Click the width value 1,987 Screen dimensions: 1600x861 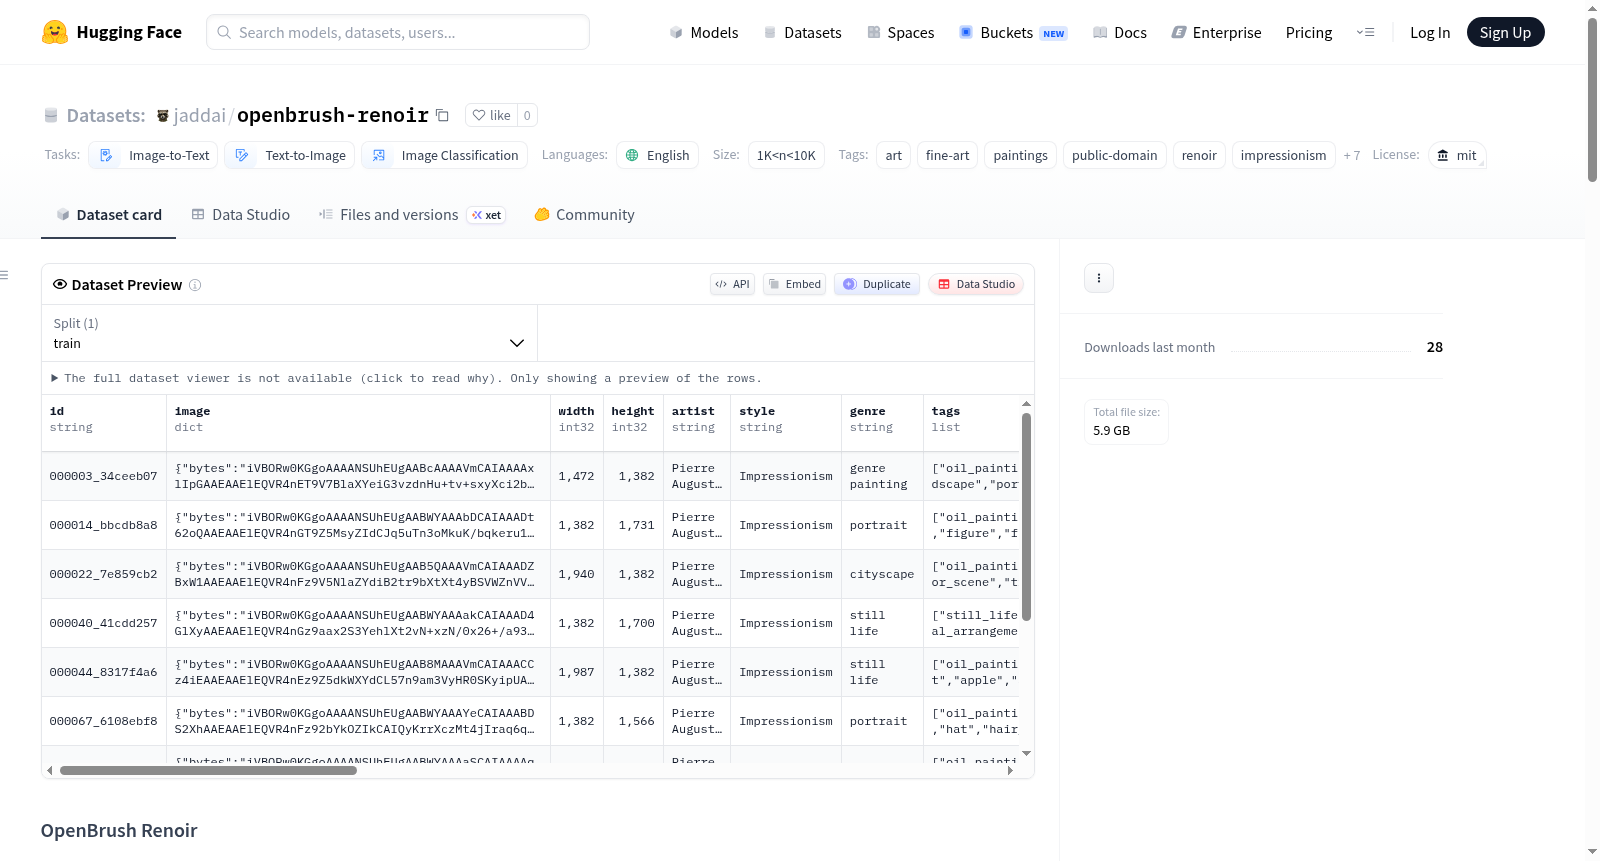pos(576,672)
